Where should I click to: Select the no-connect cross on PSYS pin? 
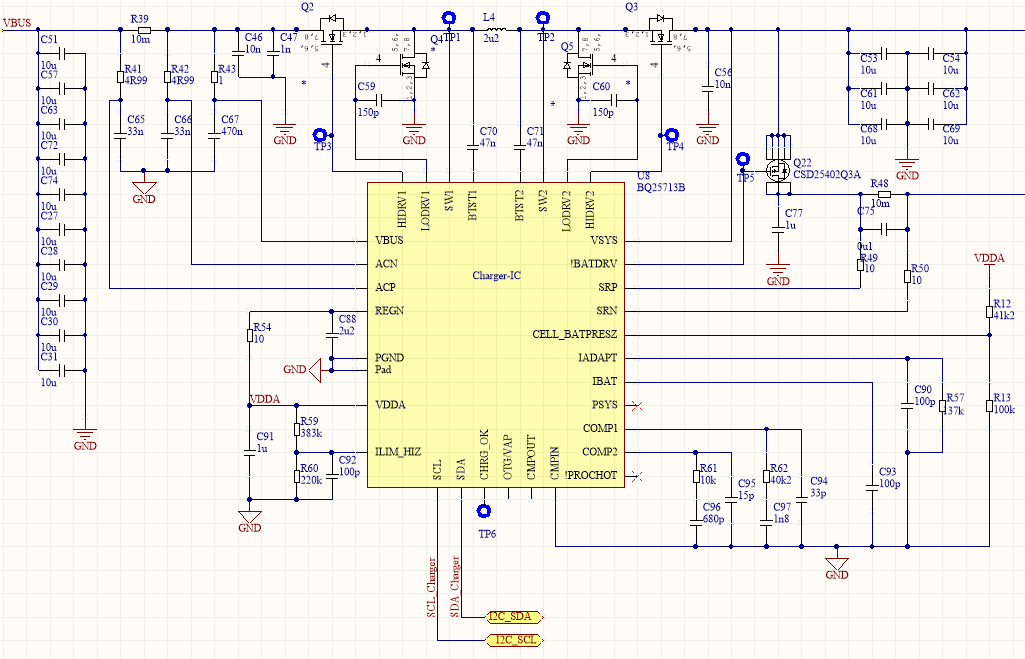[x=637, y=406]
